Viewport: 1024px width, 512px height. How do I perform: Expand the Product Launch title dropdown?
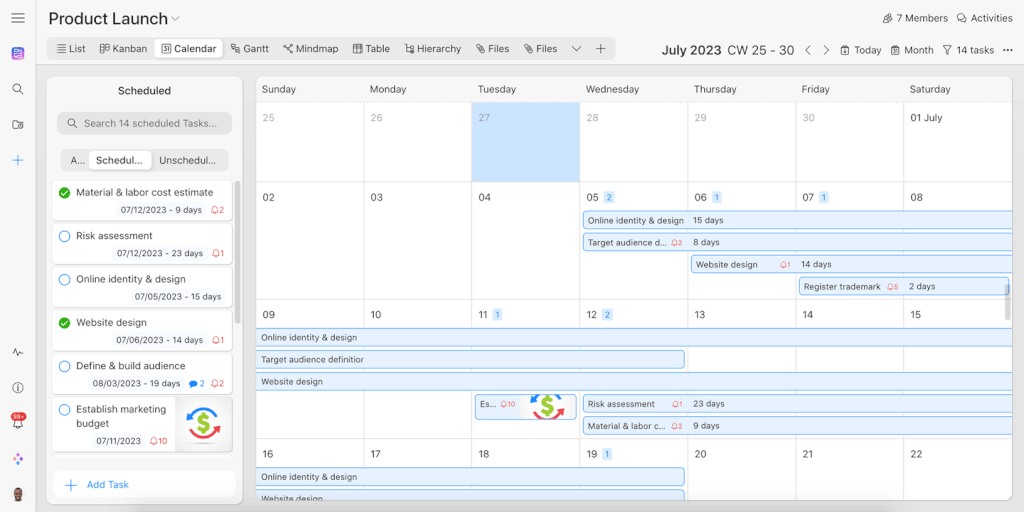(176, 18)
